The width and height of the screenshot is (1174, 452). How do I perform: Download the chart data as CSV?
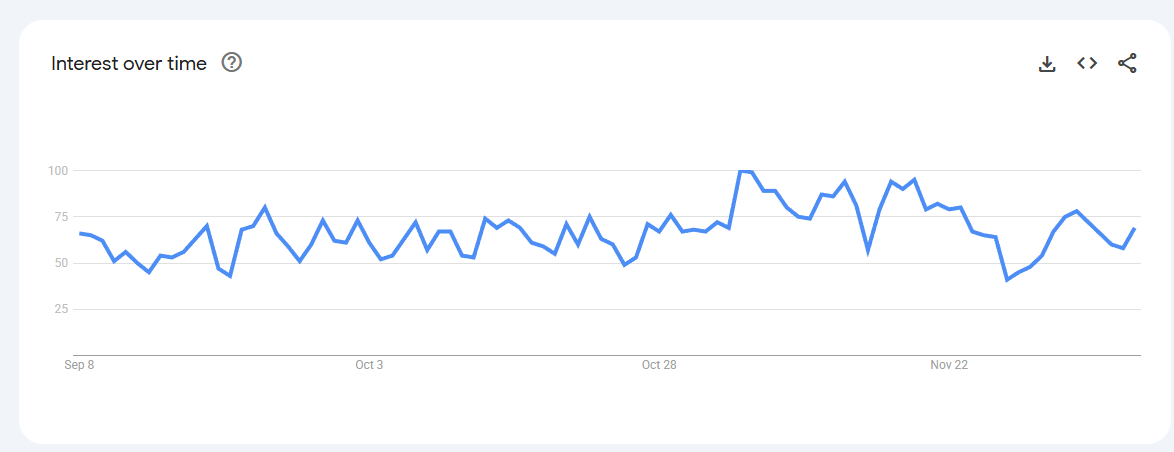tap(1047, 64)
